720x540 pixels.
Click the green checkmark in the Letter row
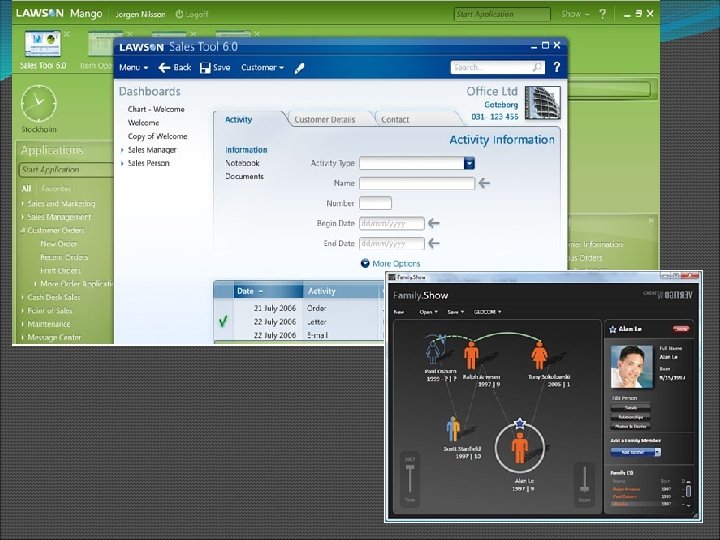coord(223,321)
